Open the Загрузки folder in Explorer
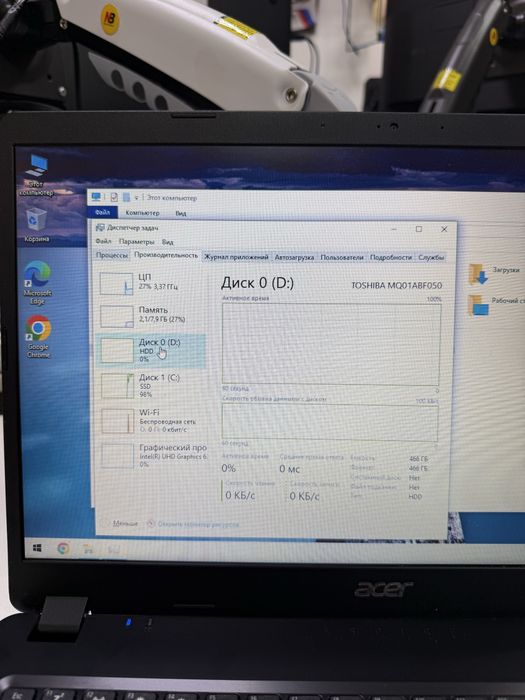The width and height of the screenshot is (525, 700). coord(493,273)
